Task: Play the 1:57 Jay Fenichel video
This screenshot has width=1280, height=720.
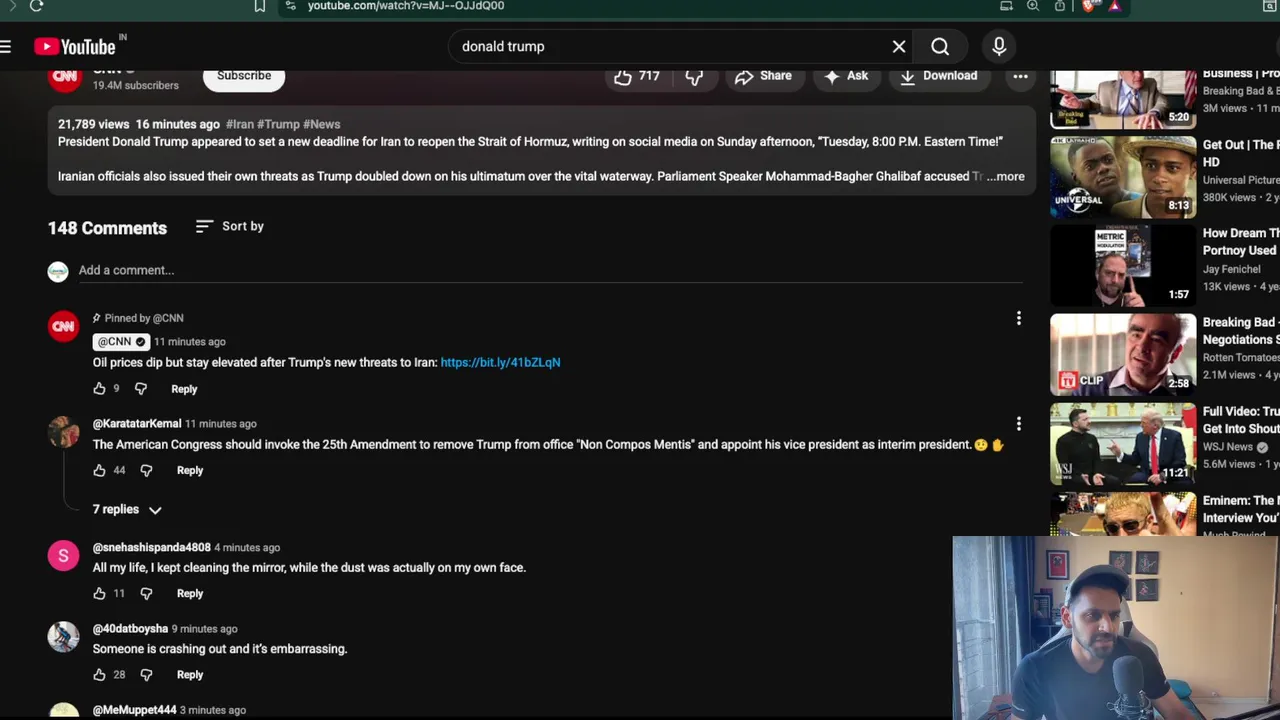Action: [x=1123, y=266]
